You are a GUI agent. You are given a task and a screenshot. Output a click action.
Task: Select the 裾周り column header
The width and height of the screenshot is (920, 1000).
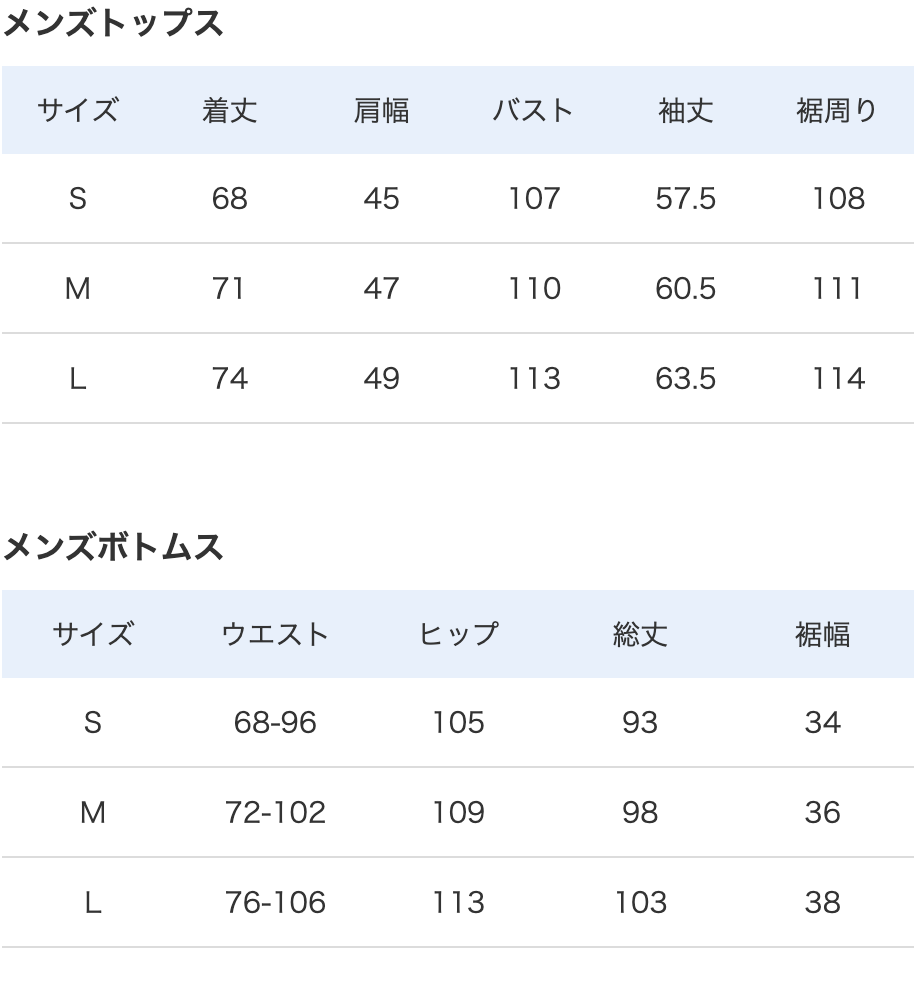coord(836,110)
